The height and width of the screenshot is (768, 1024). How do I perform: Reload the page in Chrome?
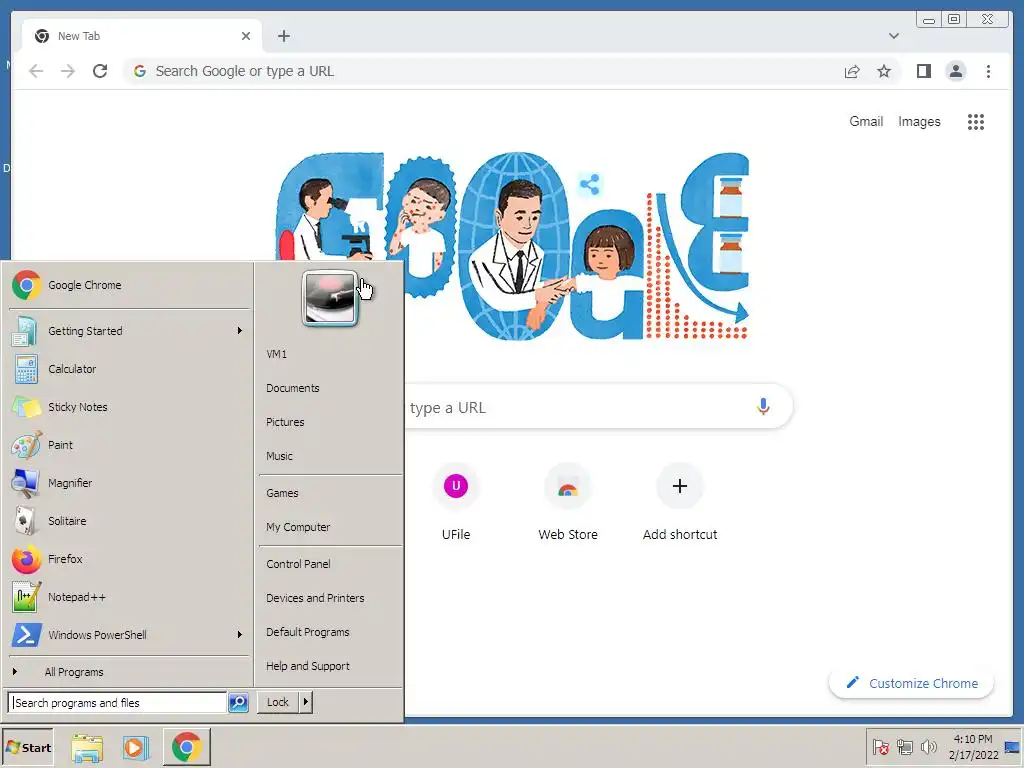pos(100,71)
